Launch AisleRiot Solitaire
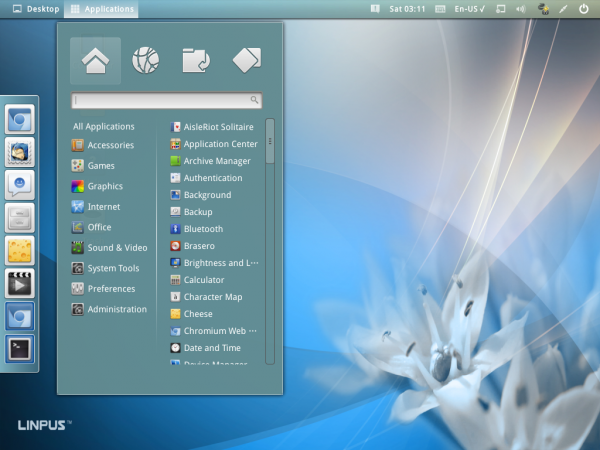Image resolution: width=600 pixels, height=450 pixels. [x=212, y=127]
